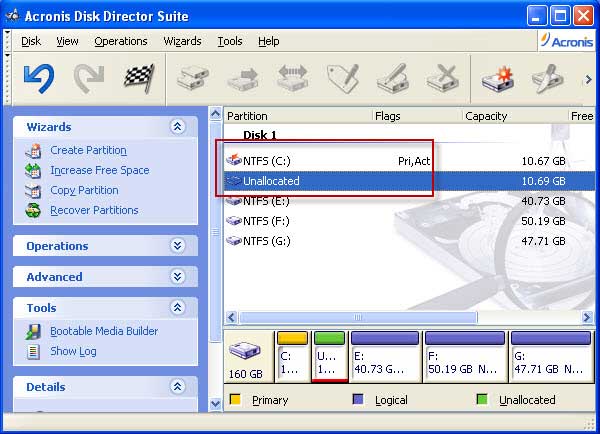Select the E: 40.73 GB partition block

coord(385,357)
